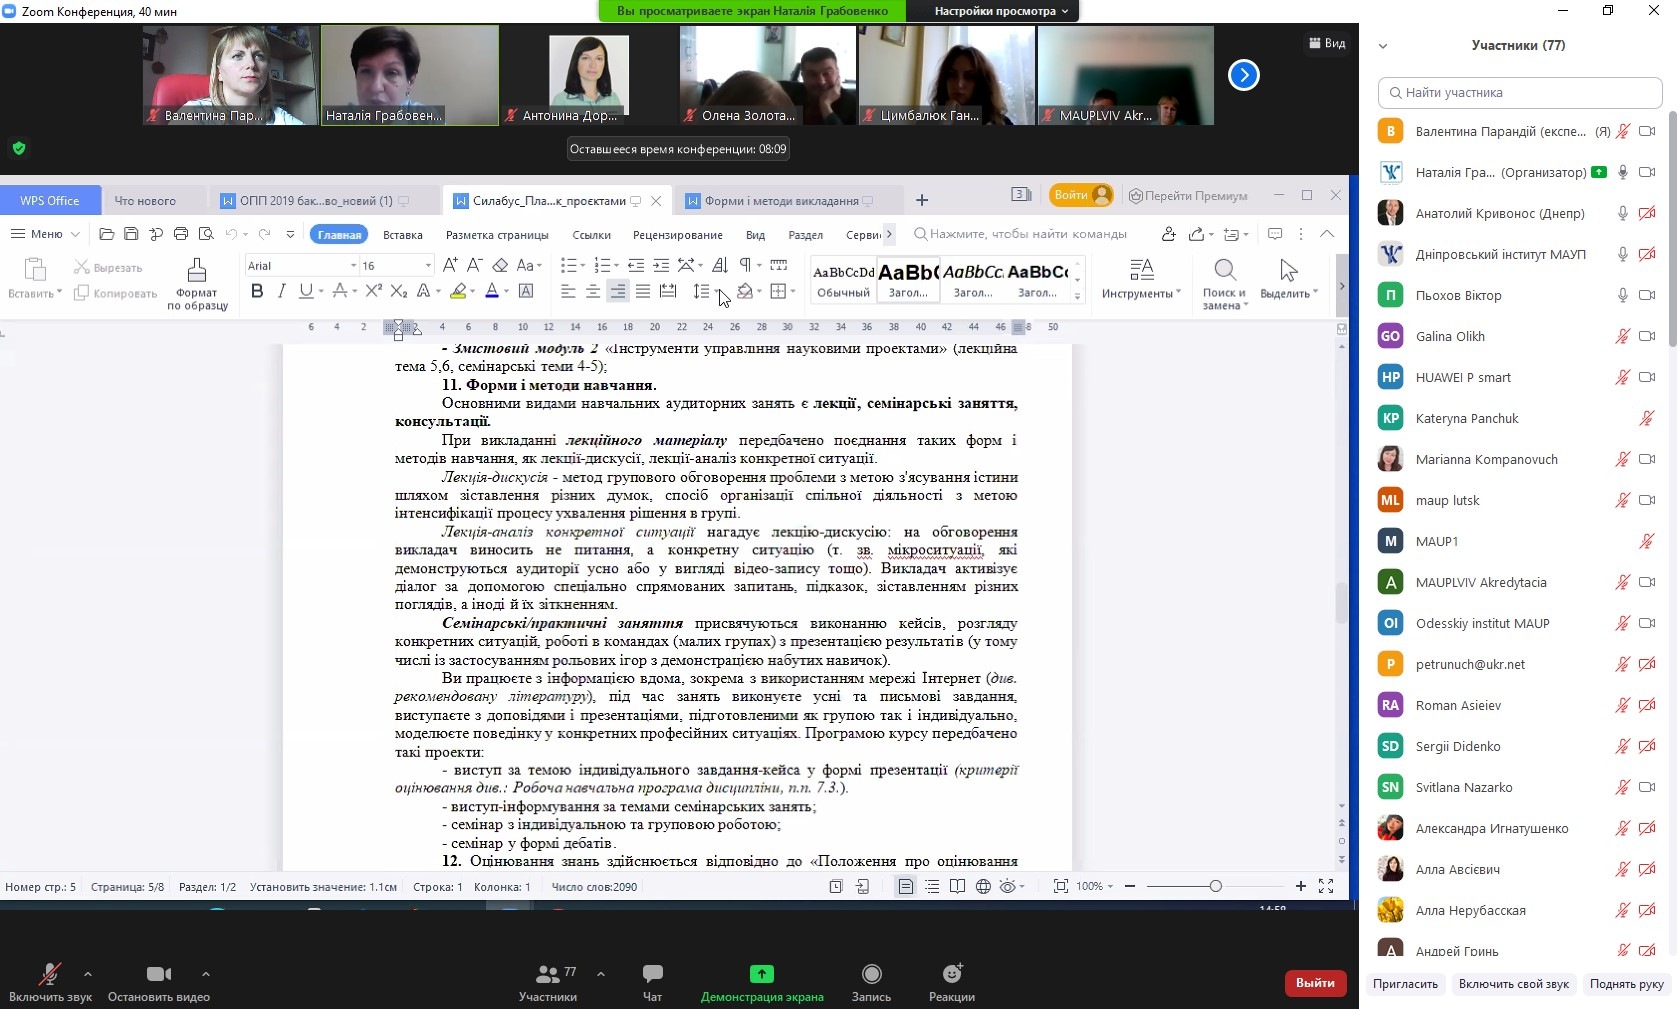Expand audio options arrow beside microphone
The image size is (1678, 1009).
88,973
